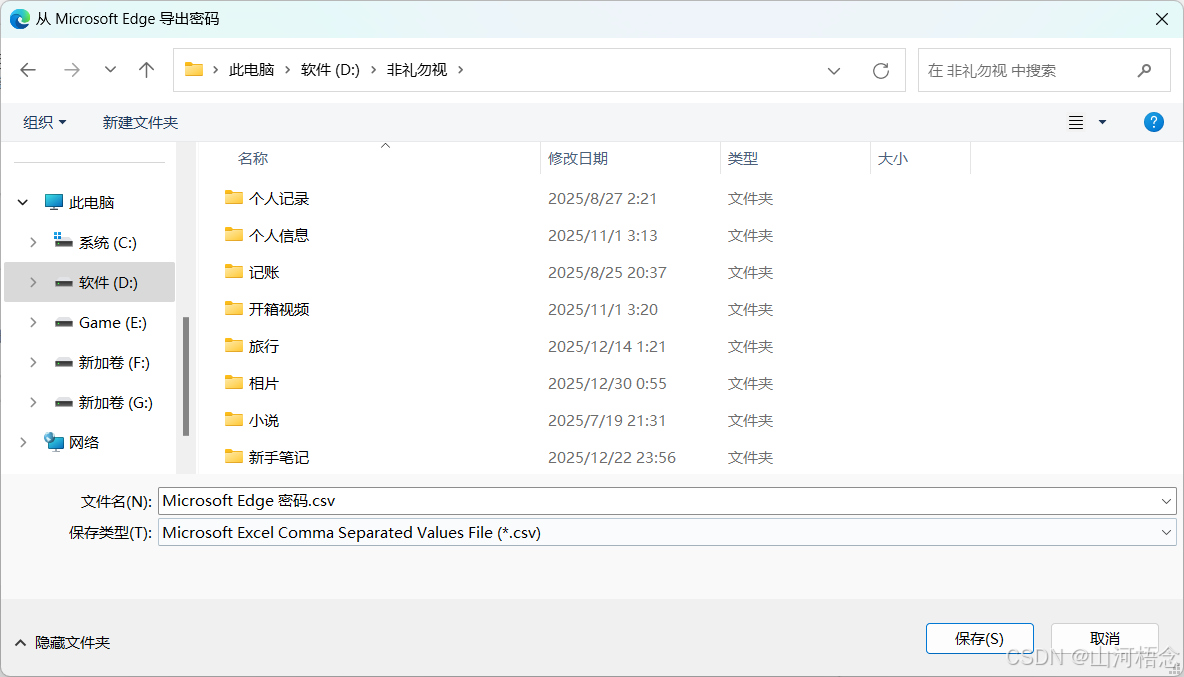Viewport: 1184px width, 677px height.
Task: Select 软件 (D:) in navigation tree
Action: (x=108, y=282)
